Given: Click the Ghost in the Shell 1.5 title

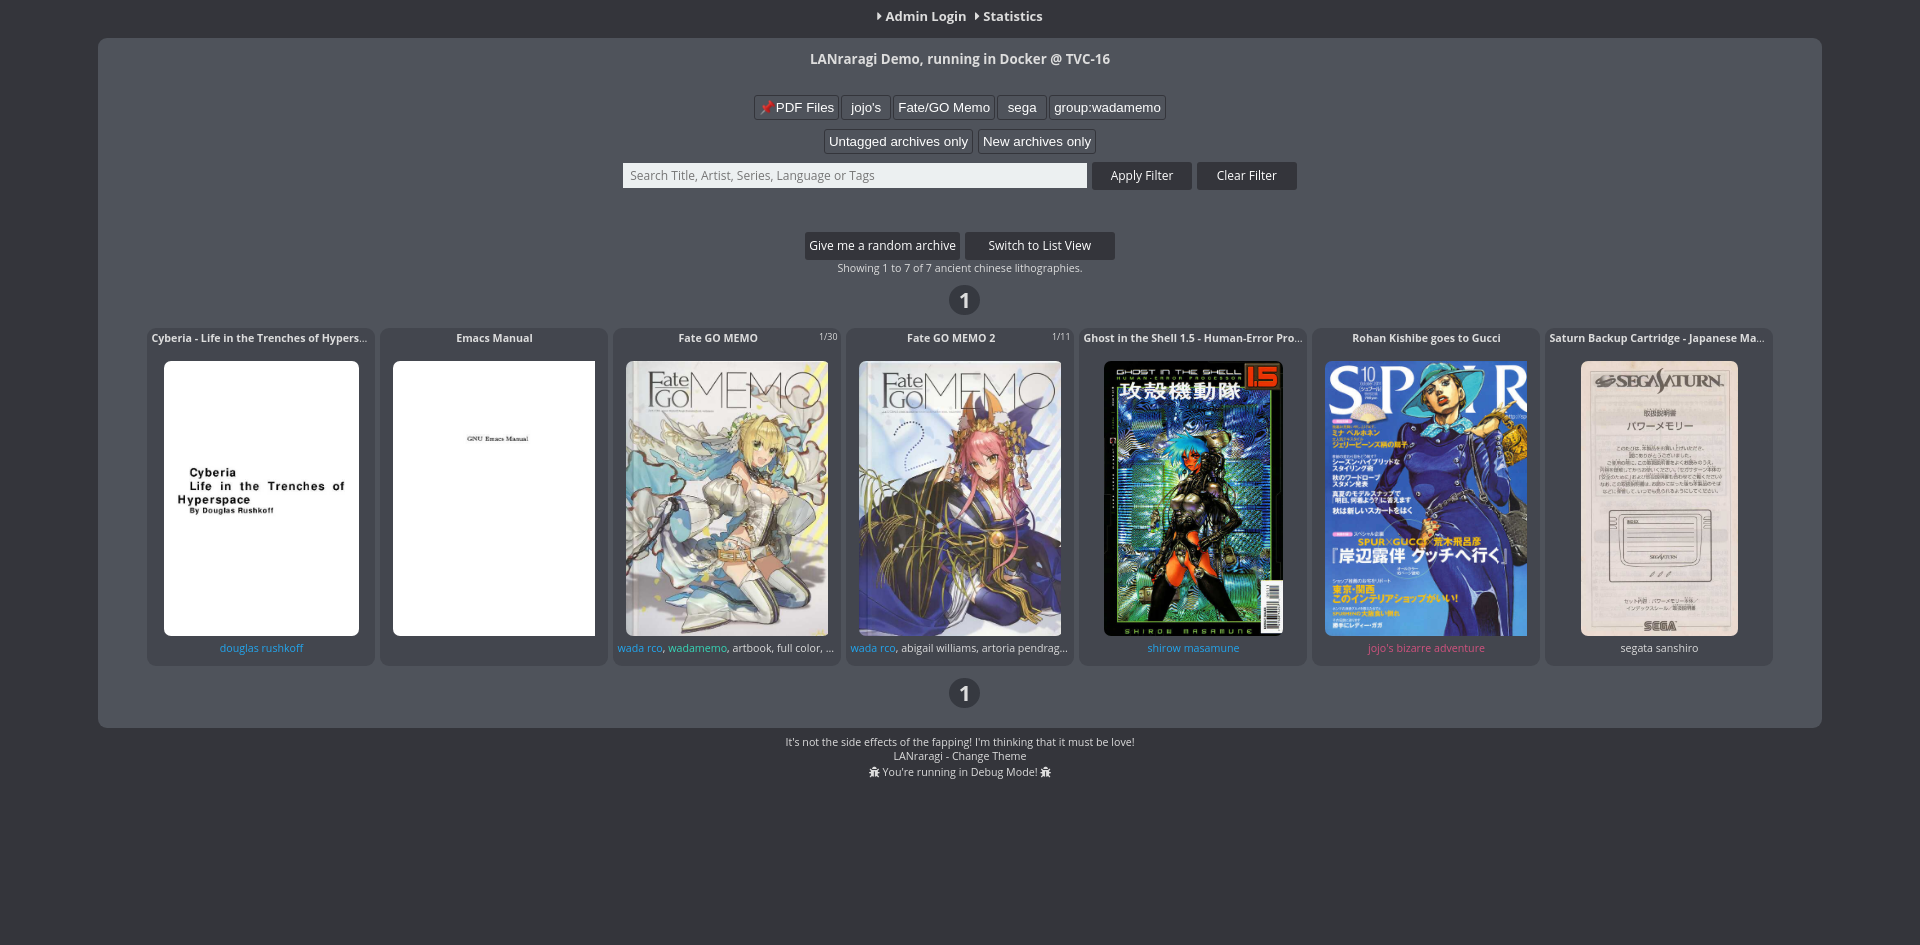Looking at the screenshot, I should click(1192, 338).
